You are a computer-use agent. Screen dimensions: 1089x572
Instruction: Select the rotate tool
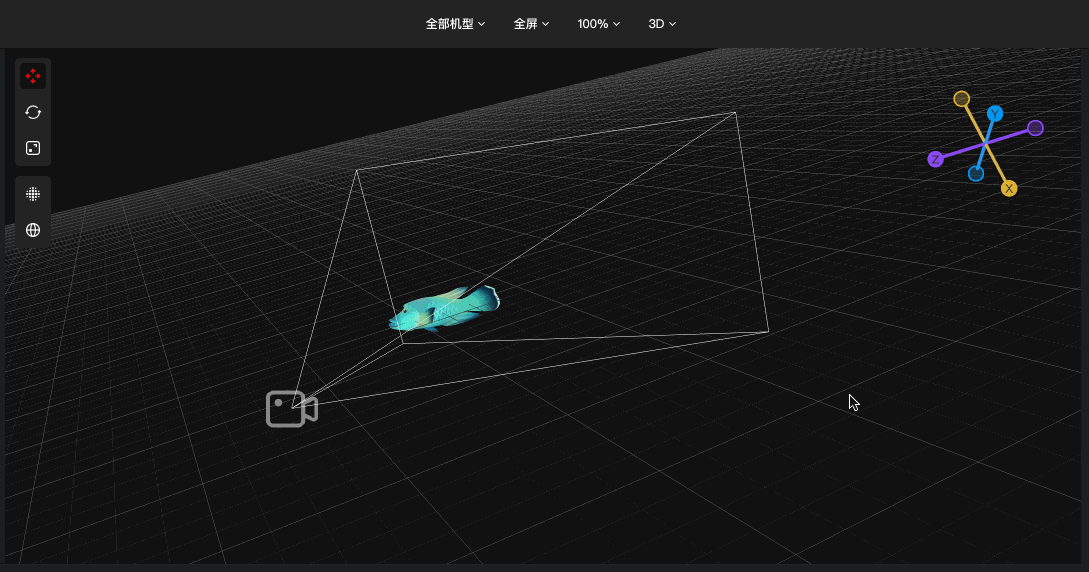(33, 112)
